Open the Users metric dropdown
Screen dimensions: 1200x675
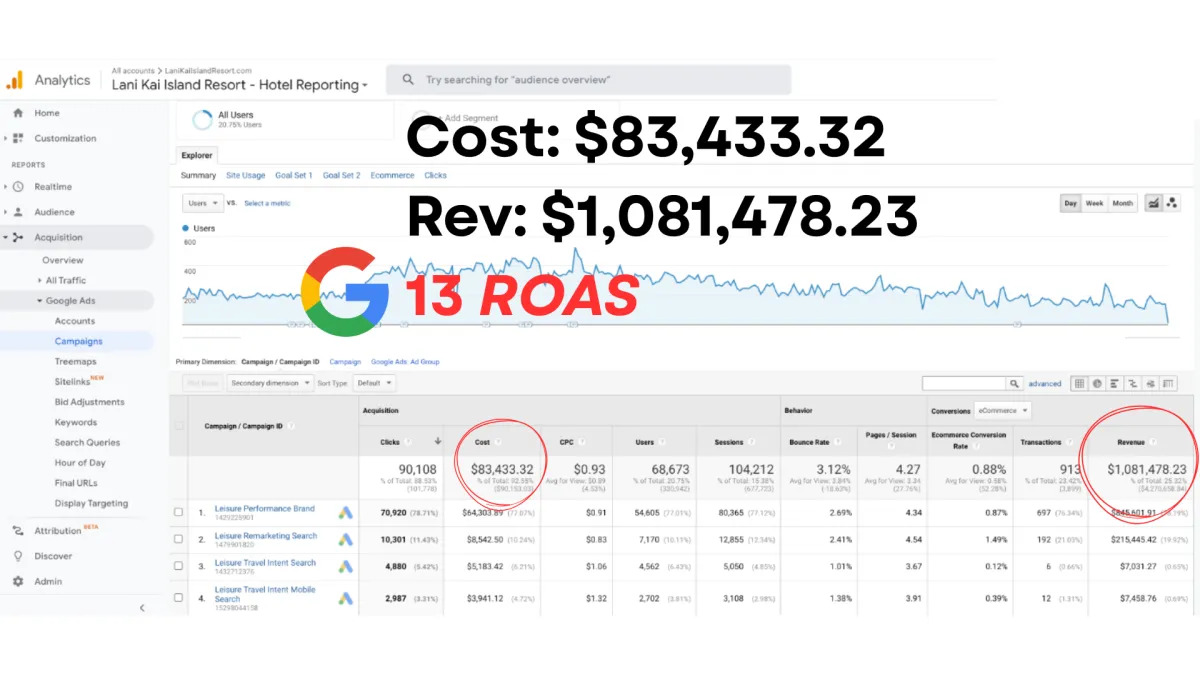point(204,203)
